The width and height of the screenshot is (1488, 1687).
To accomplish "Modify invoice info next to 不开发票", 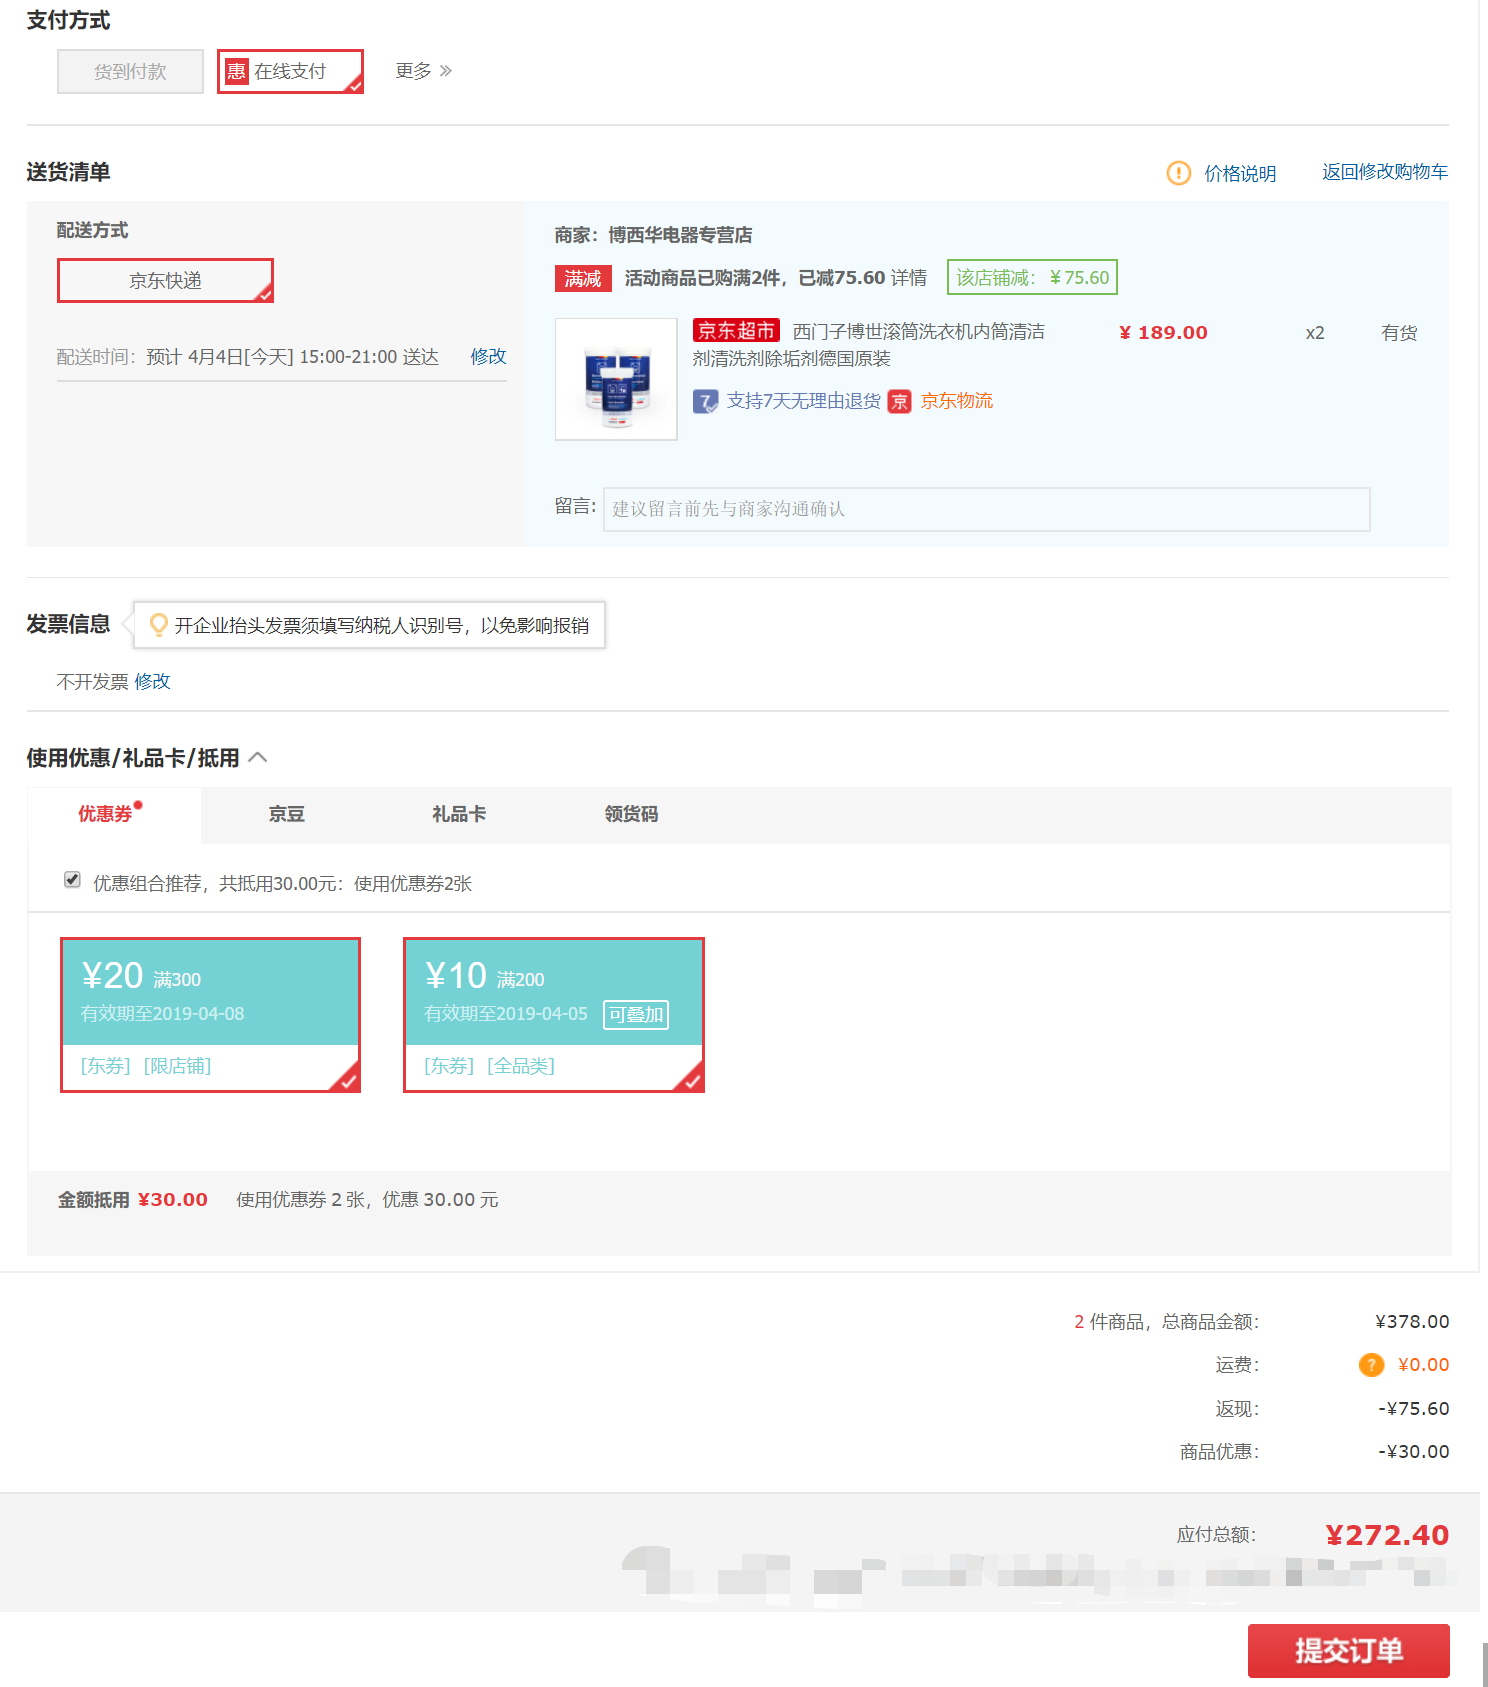I will 152,682.
